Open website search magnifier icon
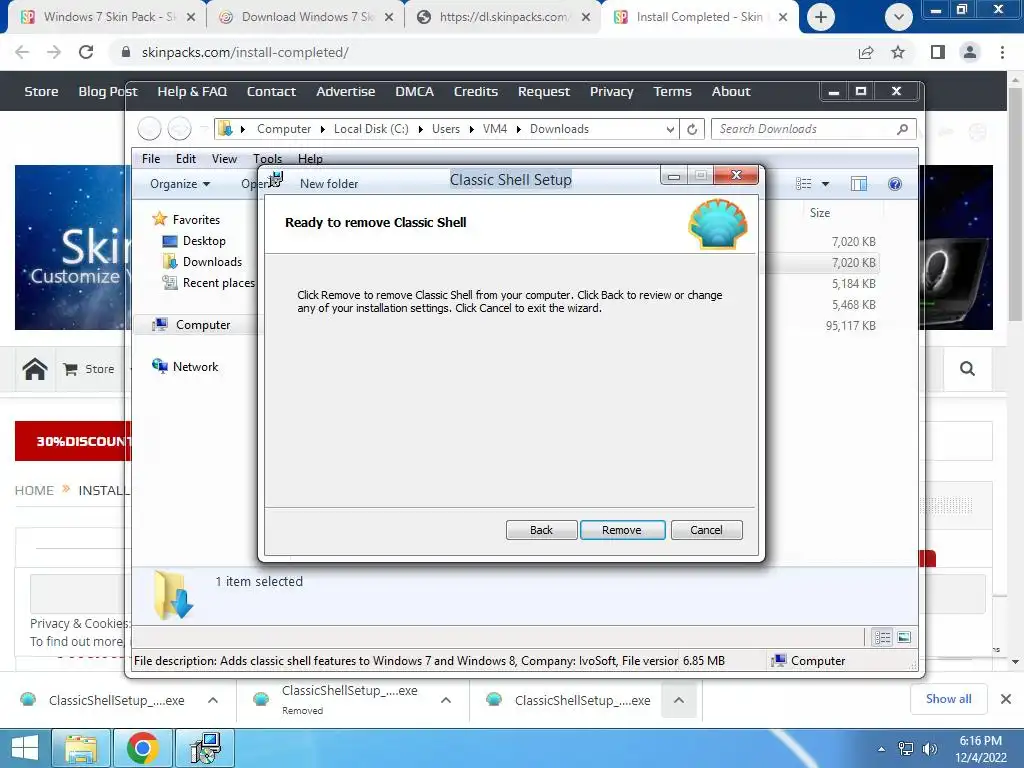This screenshot has height=768, width=1024. tap(967, 369)
